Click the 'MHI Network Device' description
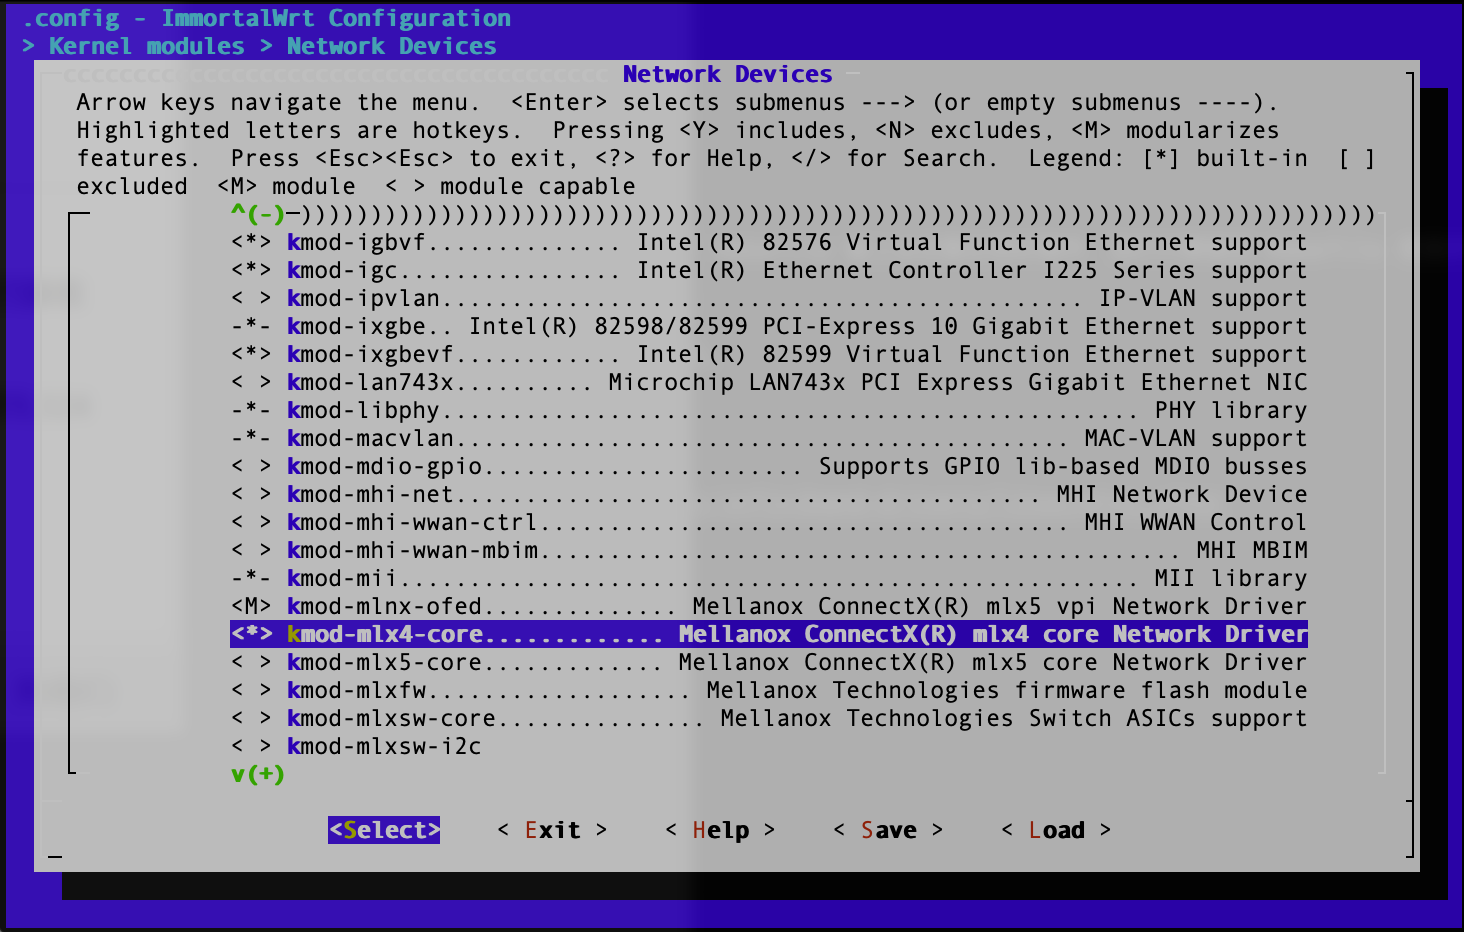Image resolution: width=1464 pixels, height=932 pixels. (x=1182, y=494)
